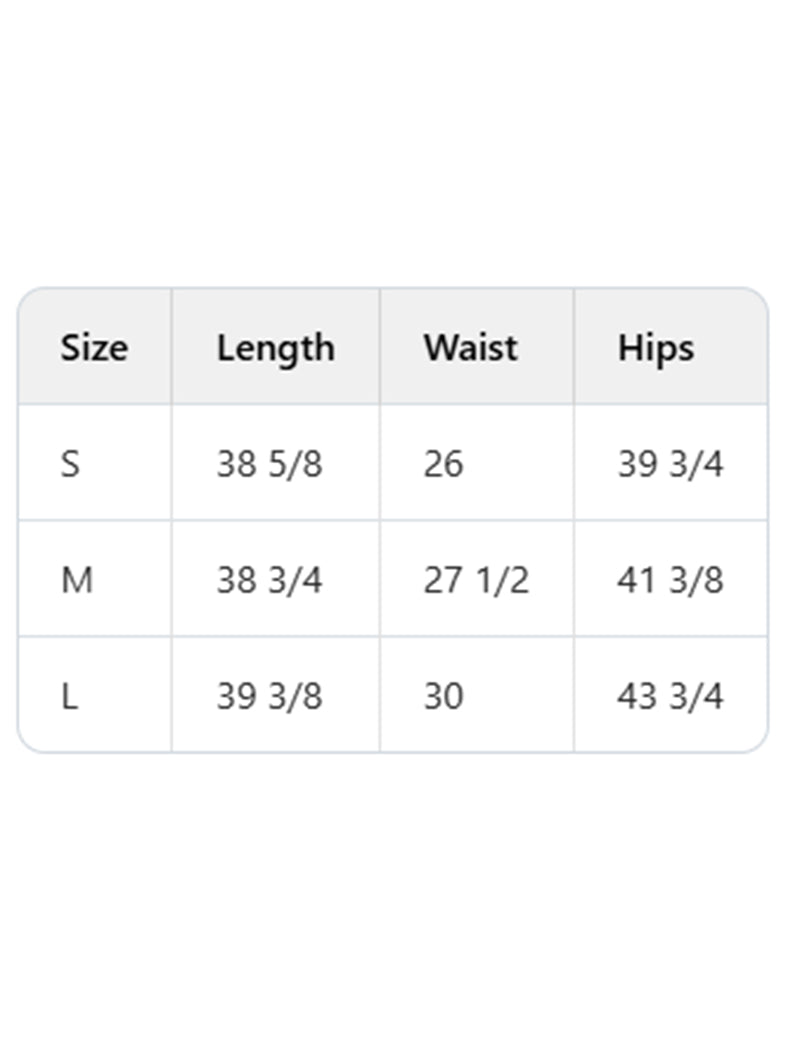The image size is (800, 1050).
Task: Click the 39 3/4 hips value
Action: click(x=670, y=464)
